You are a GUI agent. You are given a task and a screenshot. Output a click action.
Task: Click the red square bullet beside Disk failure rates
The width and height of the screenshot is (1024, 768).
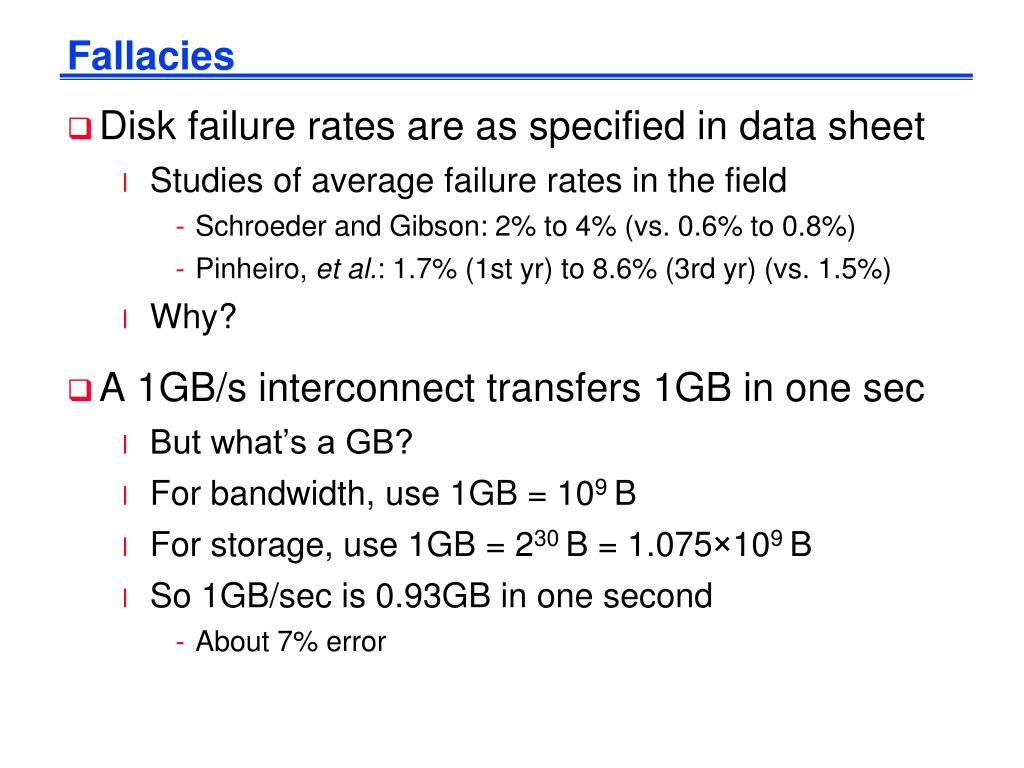click(x=80, y=127)
